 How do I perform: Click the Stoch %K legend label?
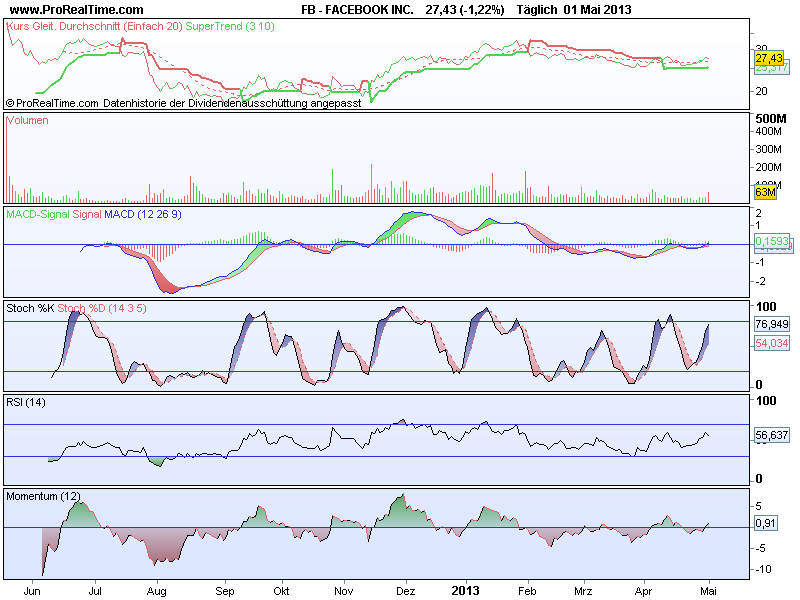[x=30, y=308]
